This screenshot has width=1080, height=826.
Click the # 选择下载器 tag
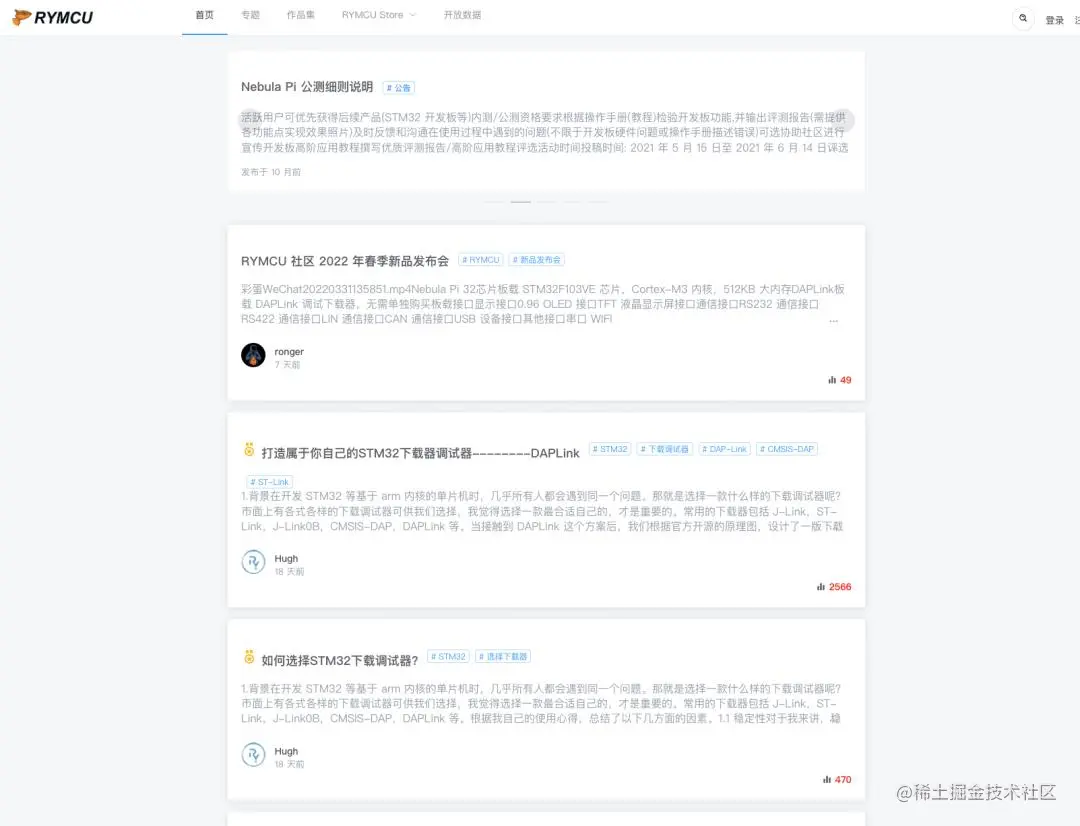tap(503, 657)
